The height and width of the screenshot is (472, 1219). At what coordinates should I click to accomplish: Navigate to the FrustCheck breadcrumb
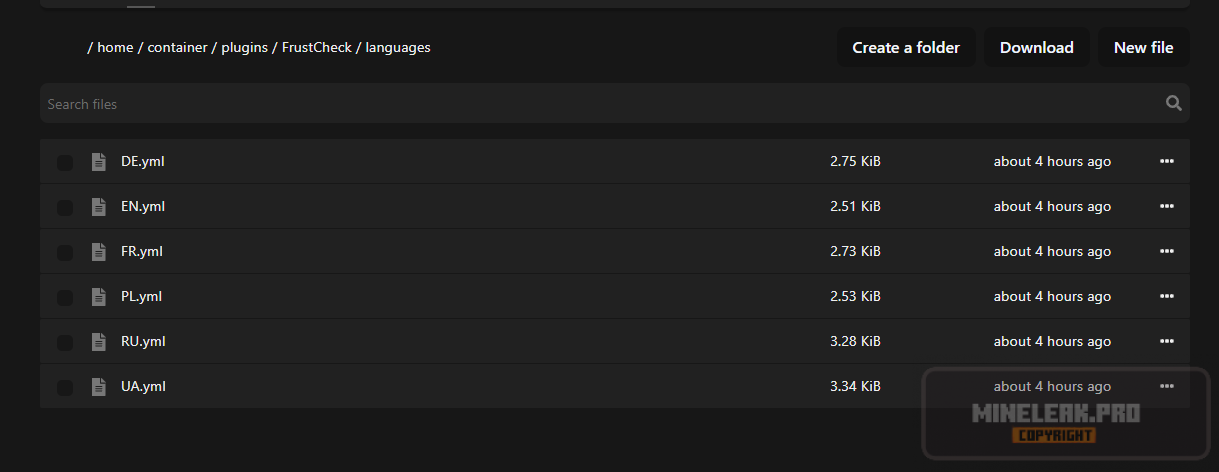coord(317,47)
